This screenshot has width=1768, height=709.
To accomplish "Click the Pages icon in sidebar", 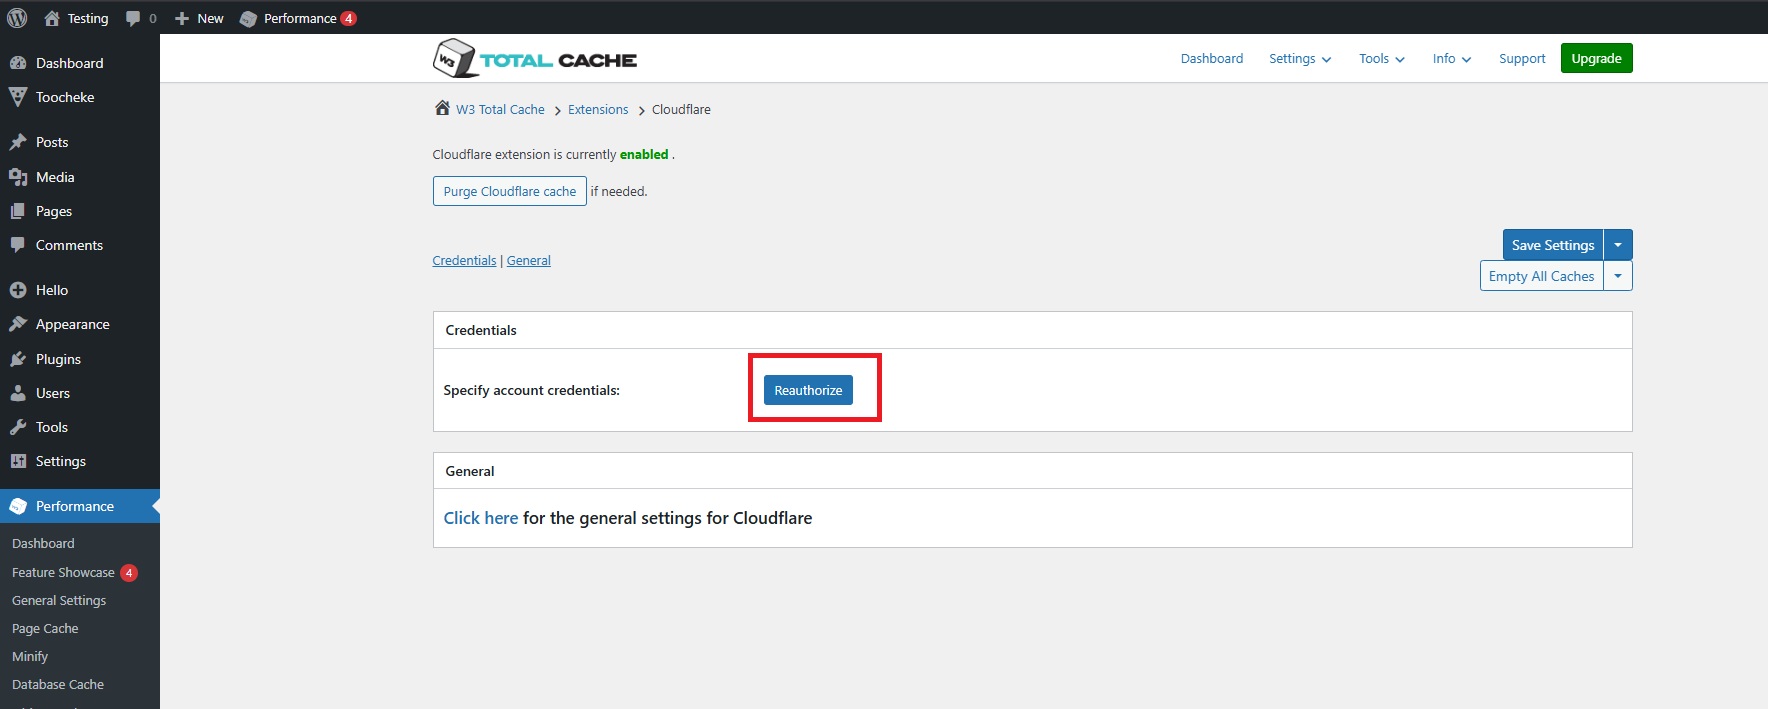I will (18, 211).
